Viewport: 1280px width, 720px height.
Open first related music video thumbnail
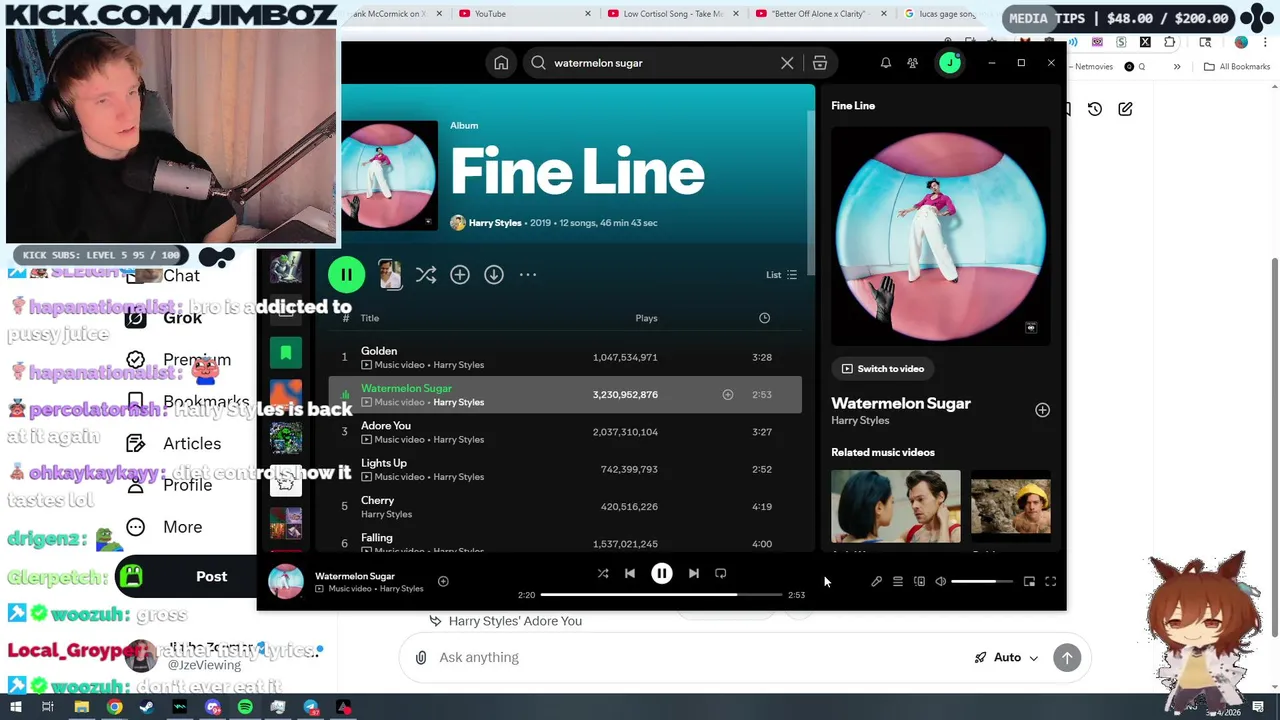(x=896, y=507)
